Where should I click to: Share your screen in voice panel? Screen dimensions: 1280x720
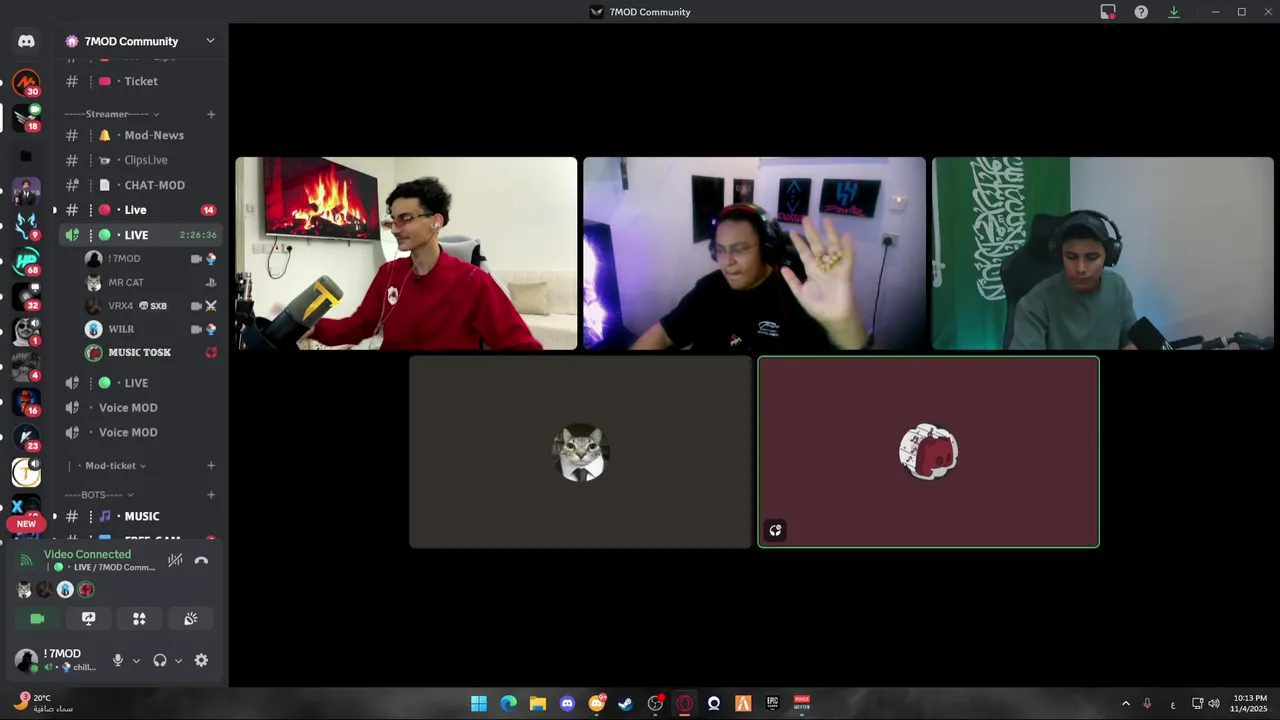tap(88, 619)
